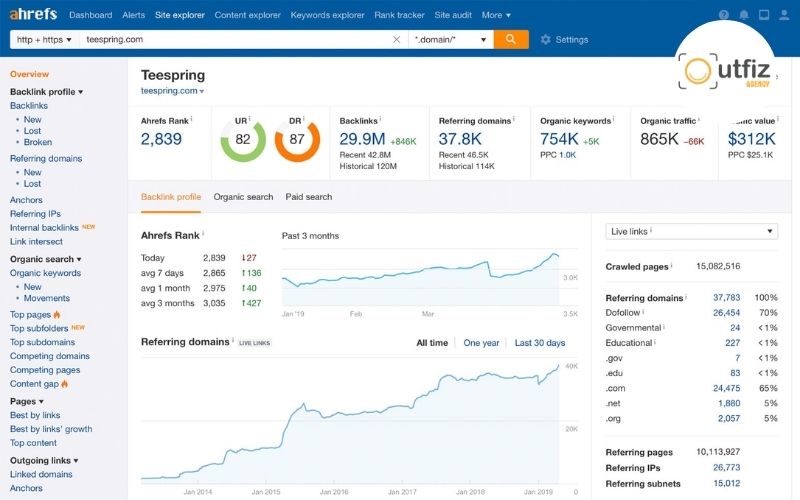Clear the URL field with the X icon
Viewport: 800px width, 500px height.
396,39
